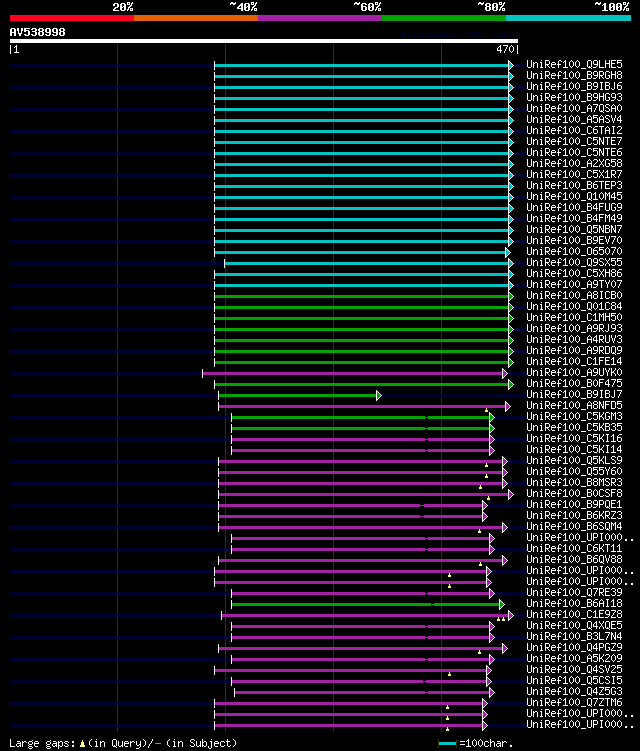Click the short green alignment bar for B9IBJ7
Viewport: 640px width, 751px height.
[300, 396]
